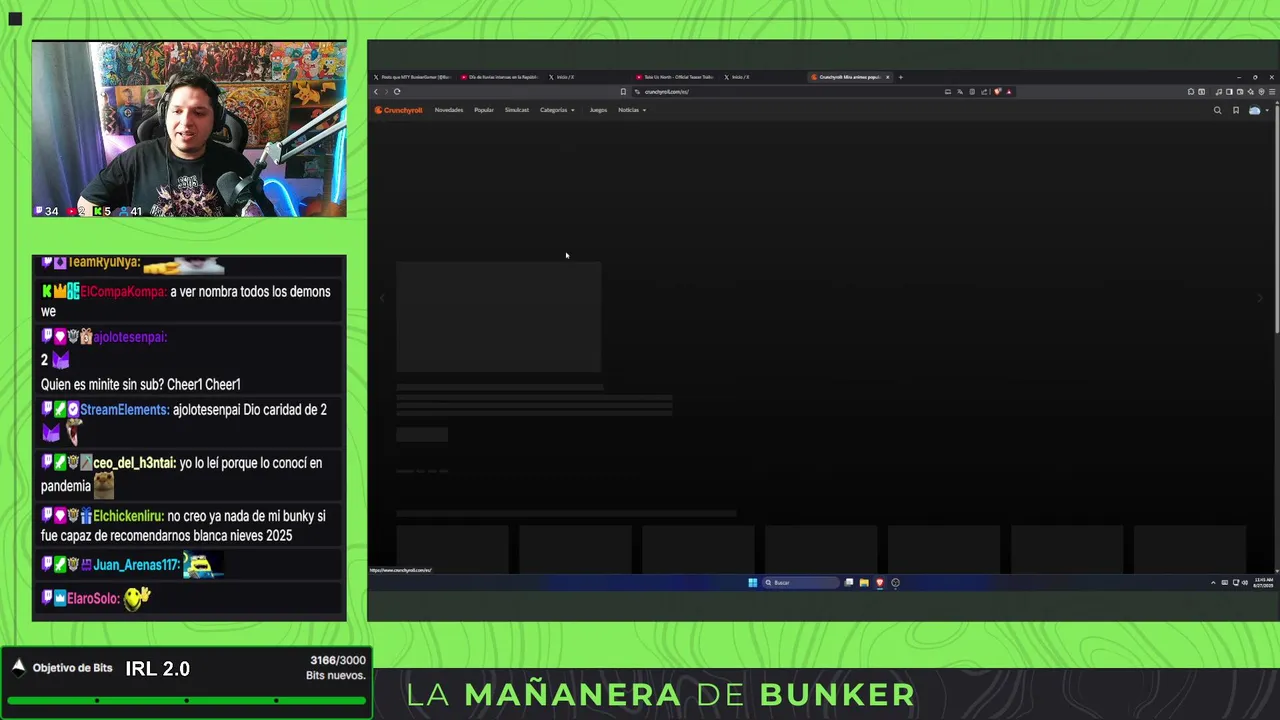Open a new browser tab with plus
1280x720 pixels.
coord(900,77)
